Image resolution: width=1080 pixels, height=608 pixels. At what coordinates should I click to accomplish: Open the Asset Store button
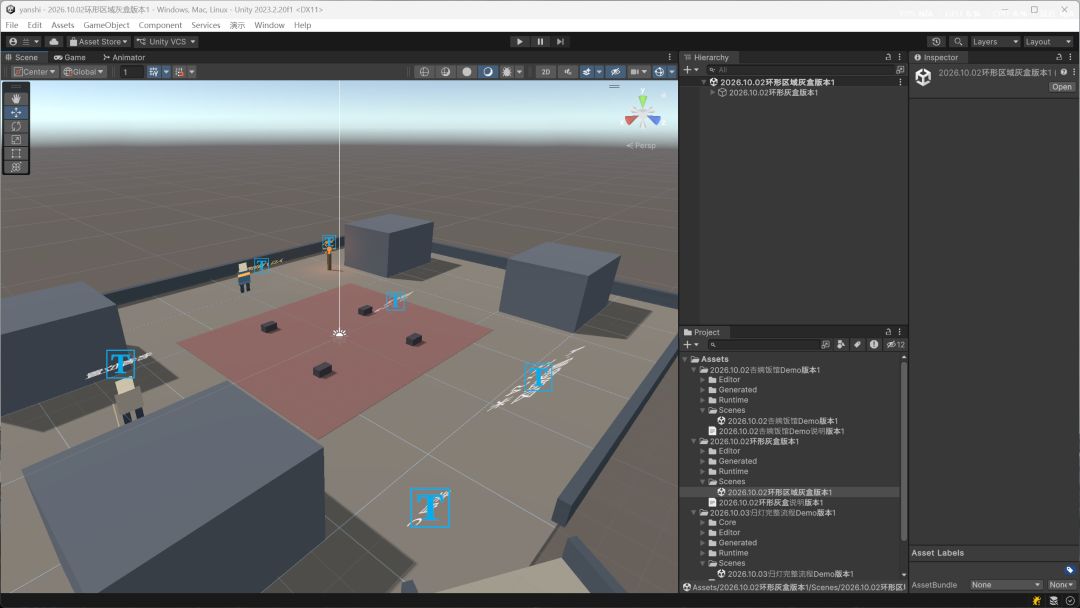point(98,41)
